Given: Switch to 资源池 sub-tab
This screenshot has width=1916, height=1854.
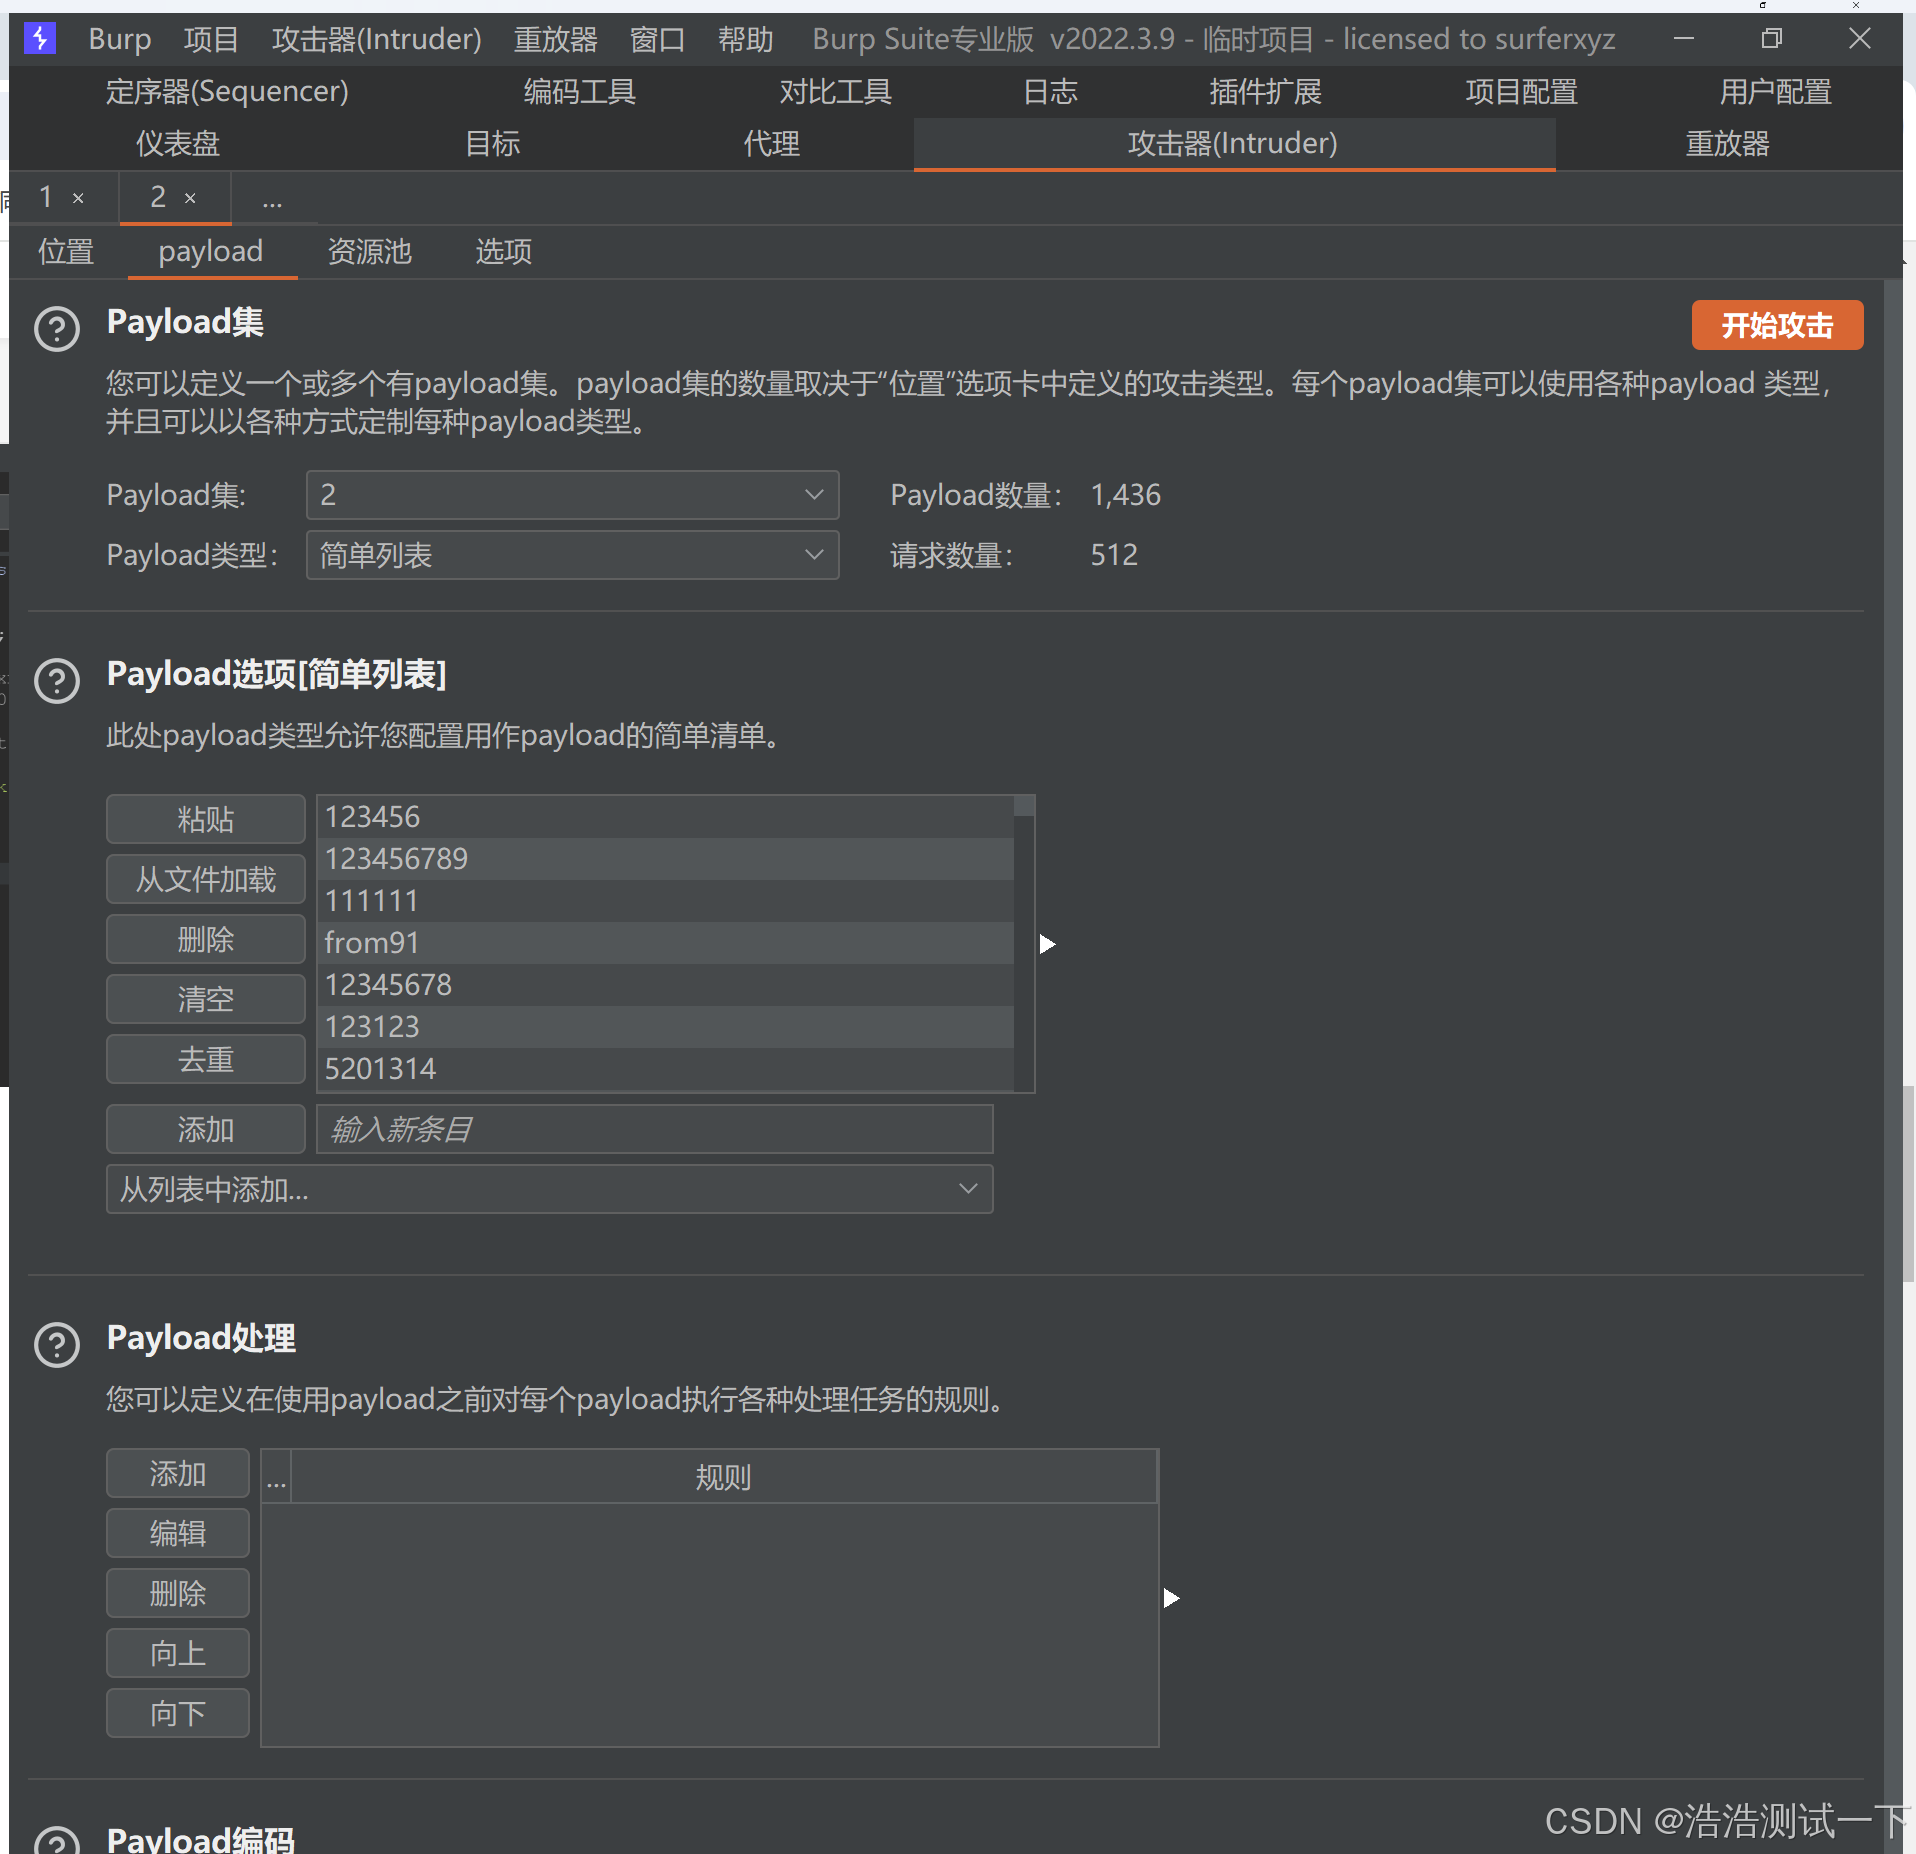Looking at the screenshot, I should tap(370, 251).
